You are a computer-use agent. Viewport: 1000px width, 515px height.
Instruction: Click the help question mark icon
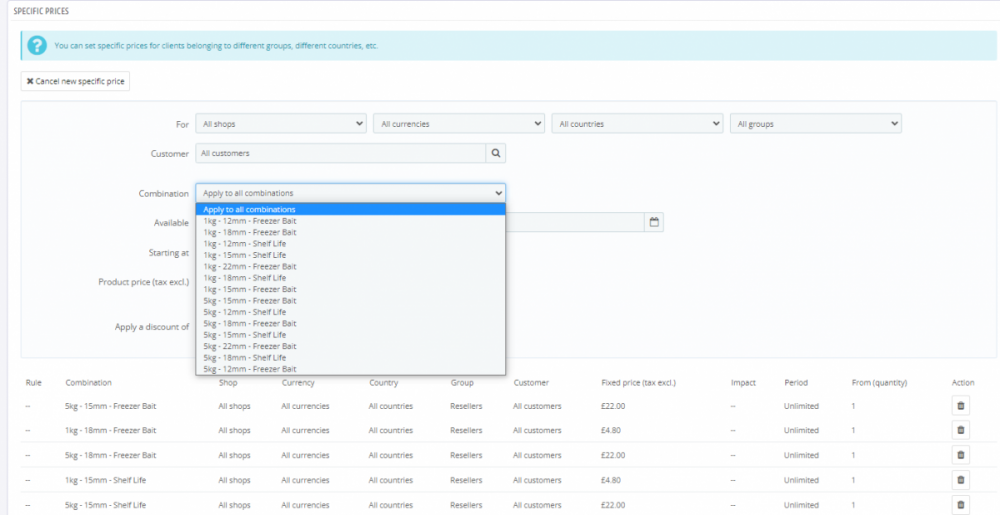click(x=37, y=45)
